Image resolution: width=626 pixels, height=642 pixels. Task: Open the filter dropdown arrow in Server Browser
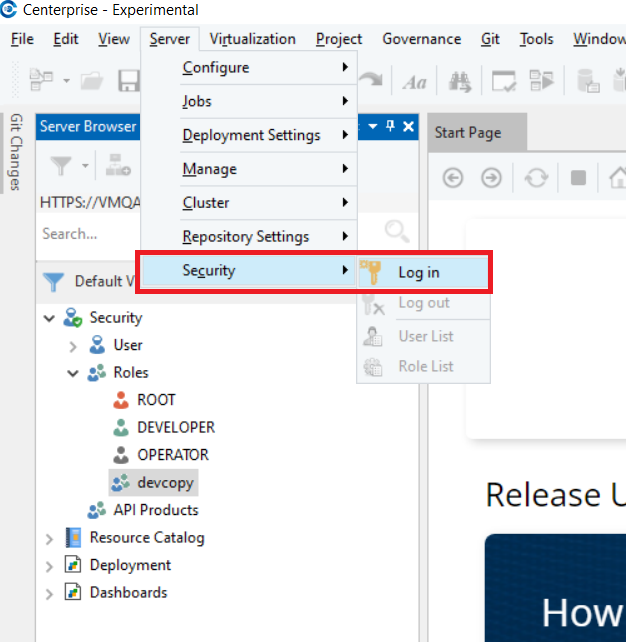85,166
